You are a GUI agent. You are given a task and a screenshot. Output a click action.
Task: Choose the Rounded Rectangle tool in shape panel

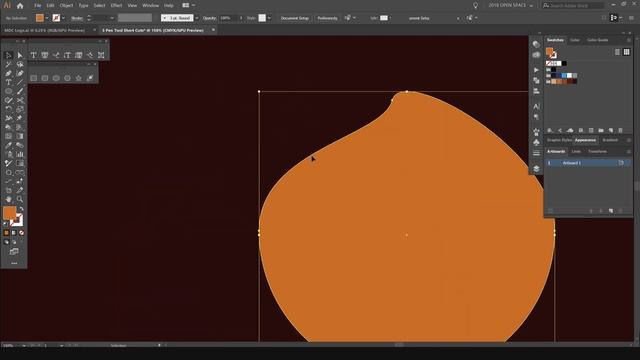click(45, 78)
